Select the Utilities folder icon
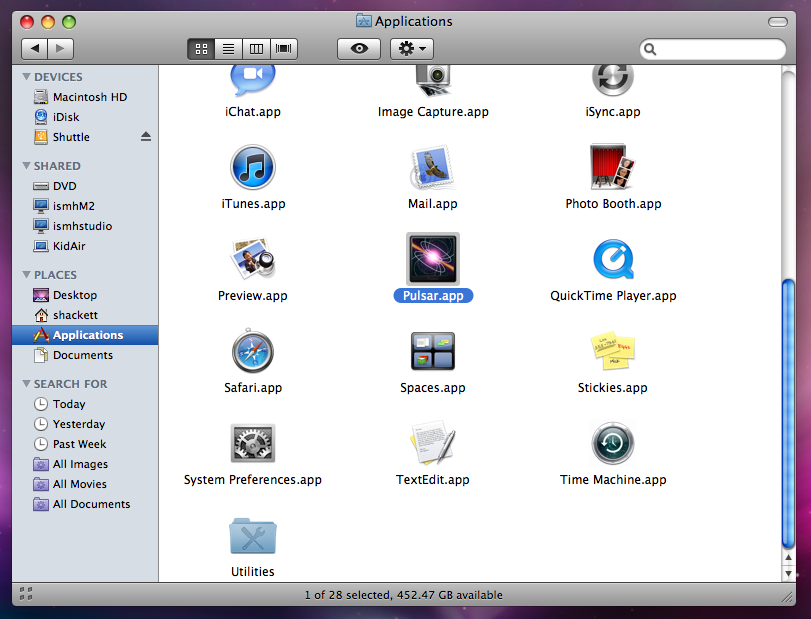 pos(253,536)
